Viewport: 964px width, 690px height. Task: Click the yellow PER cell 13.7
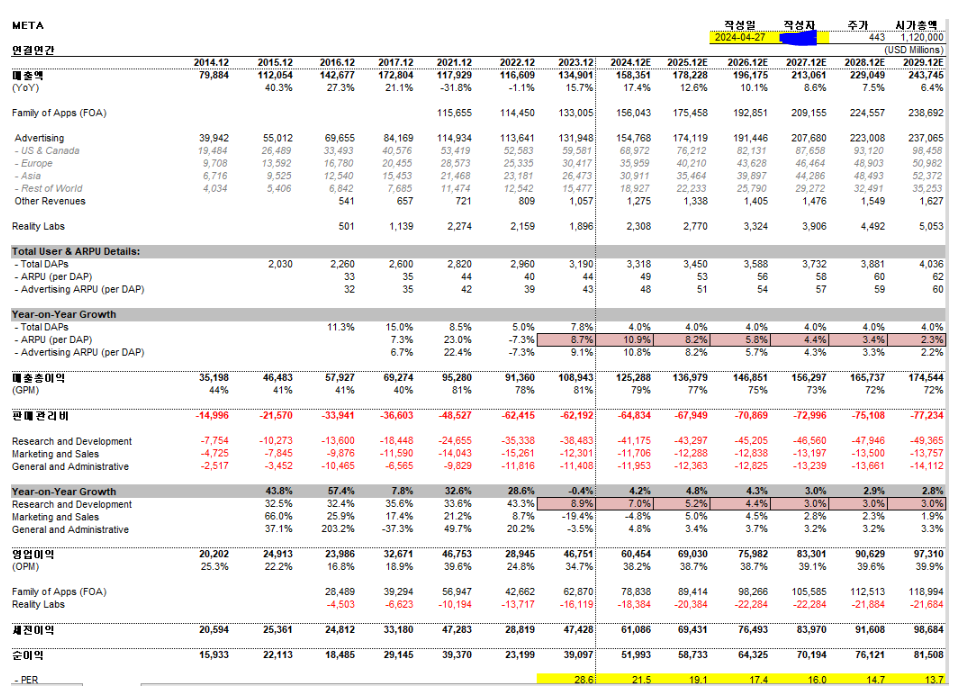tap(916, 680)
